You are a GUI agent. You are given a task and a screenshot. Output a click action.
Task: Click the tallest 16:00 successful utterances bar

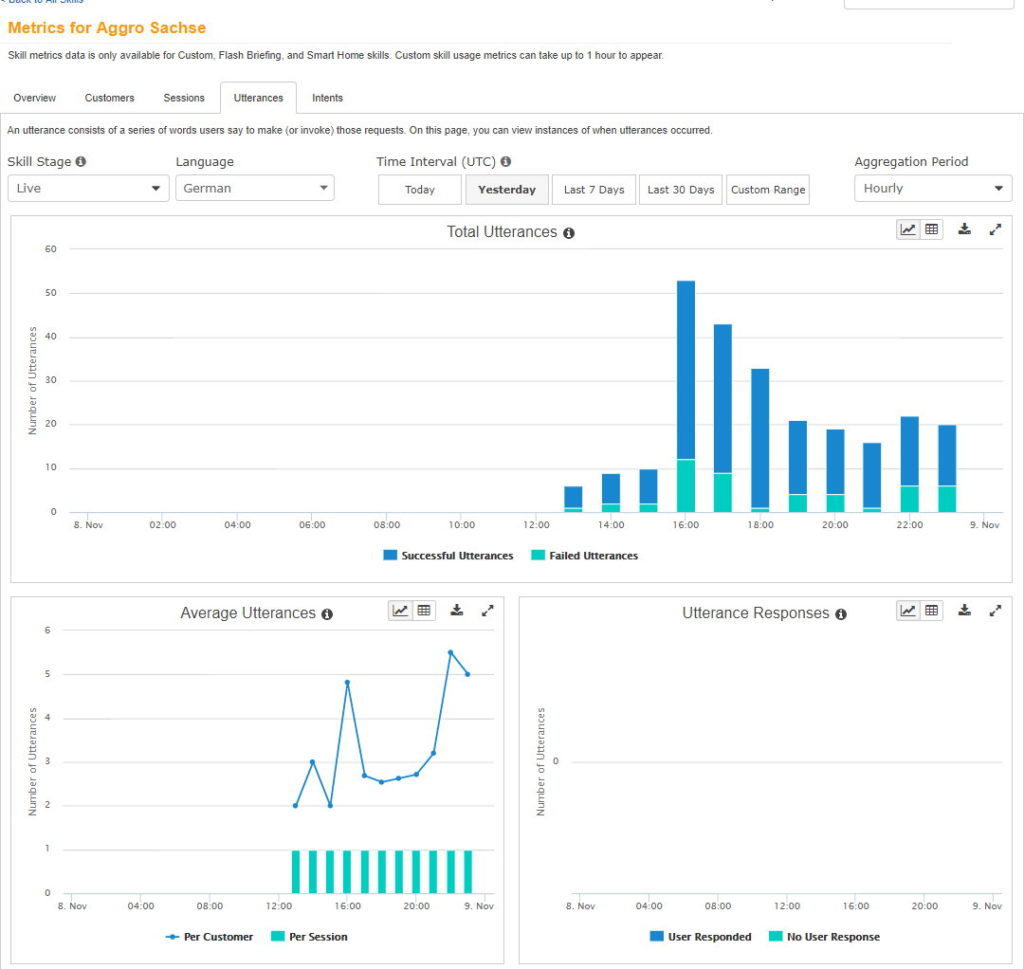click(686, 370)
